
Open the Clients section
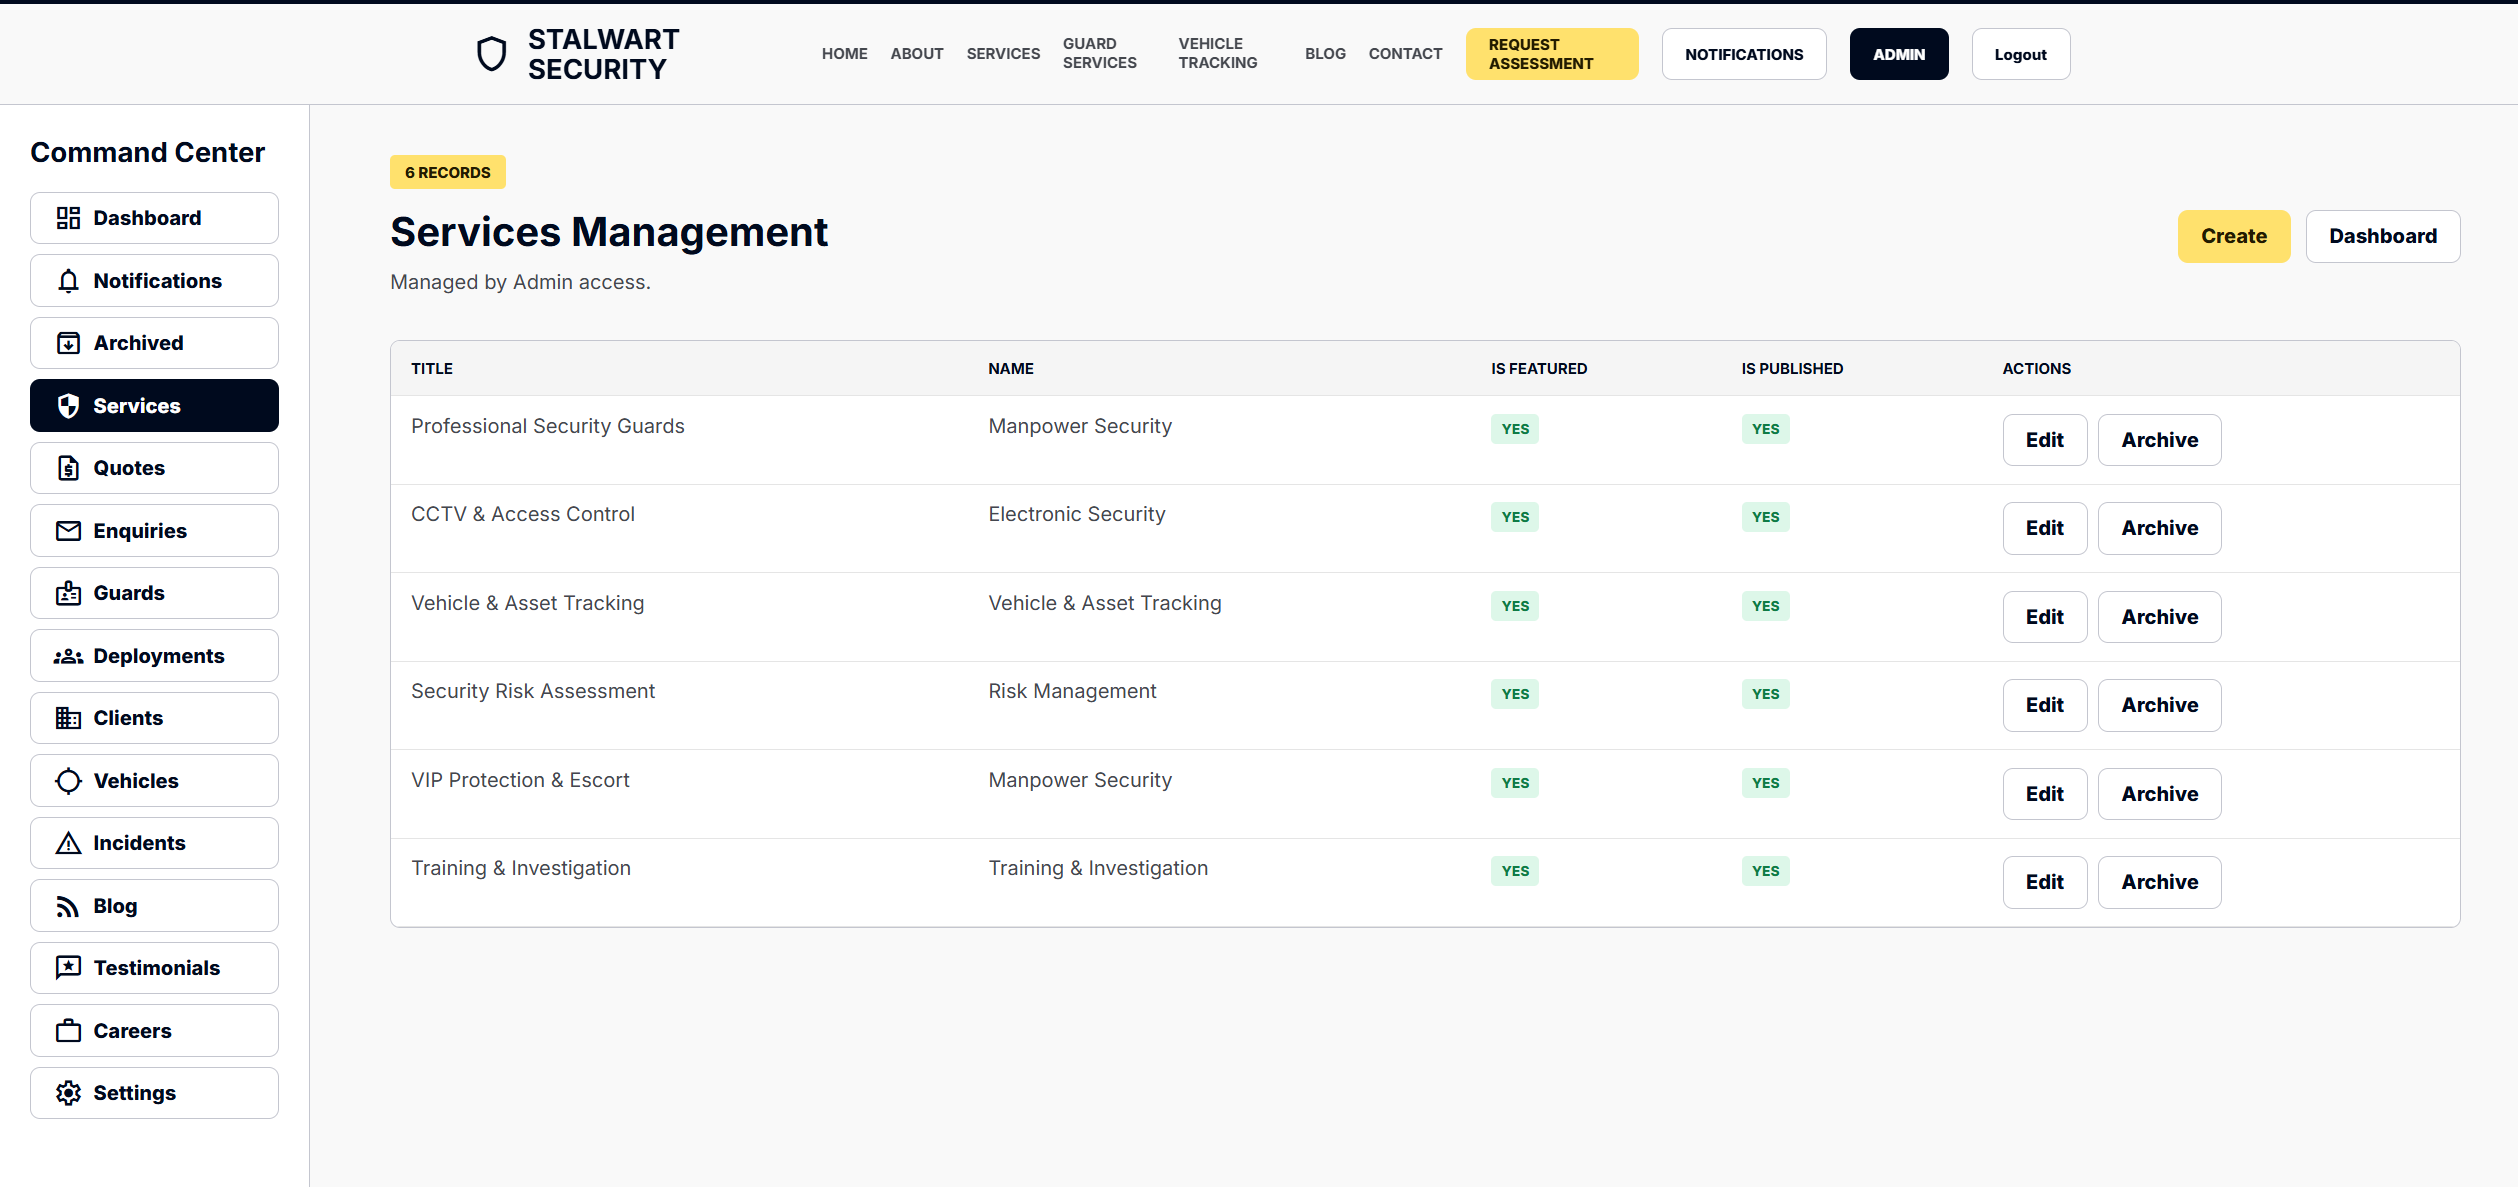154,718
